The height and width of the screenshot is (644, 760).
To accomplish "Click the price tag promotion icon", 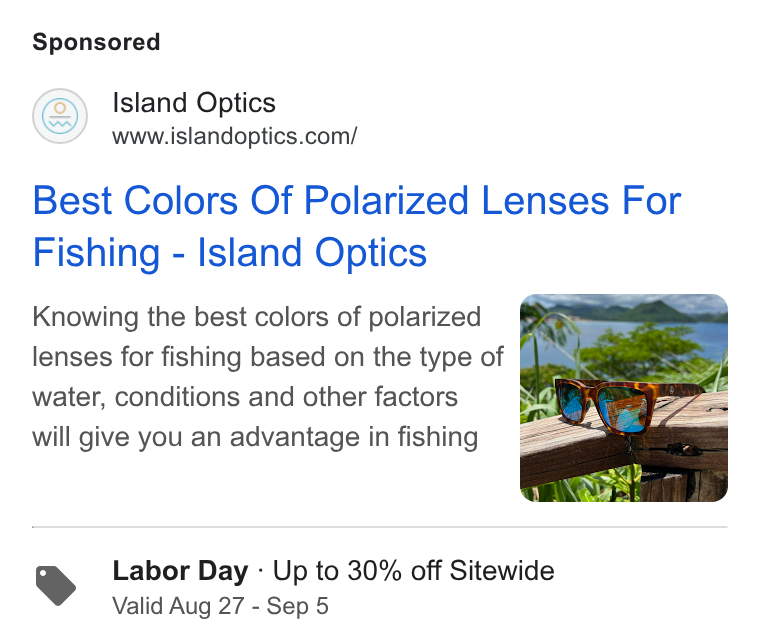I will [x=56, y=585].
